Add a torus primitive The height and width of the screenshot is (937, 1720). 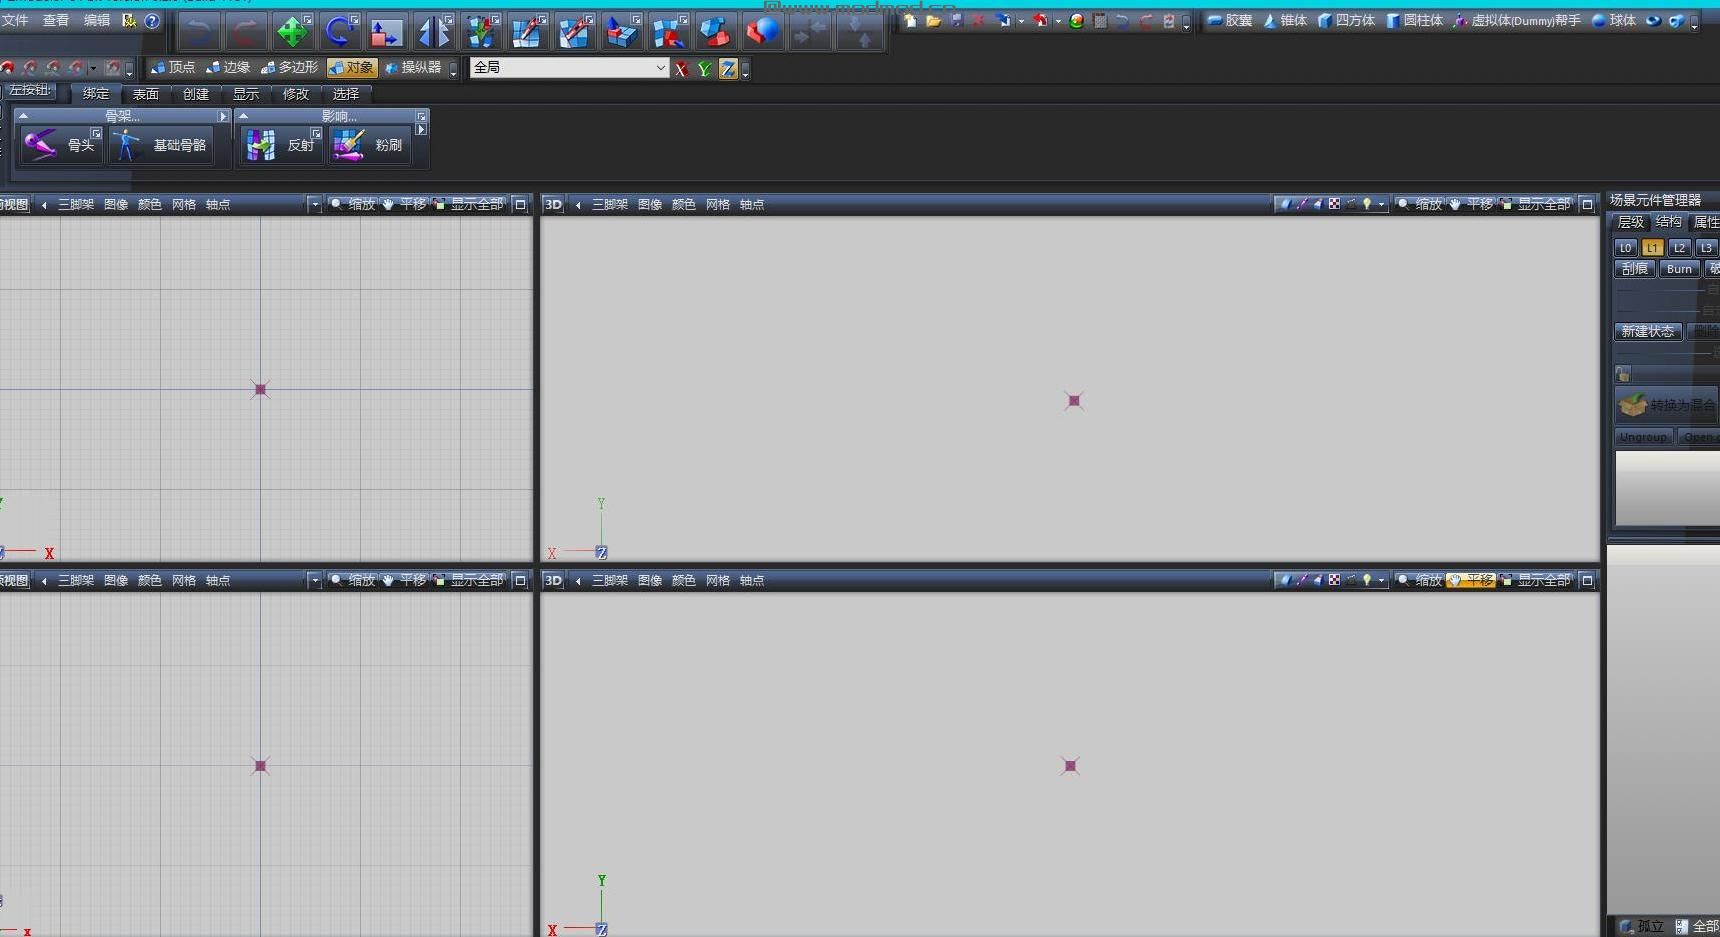(x=1654, y=20)
